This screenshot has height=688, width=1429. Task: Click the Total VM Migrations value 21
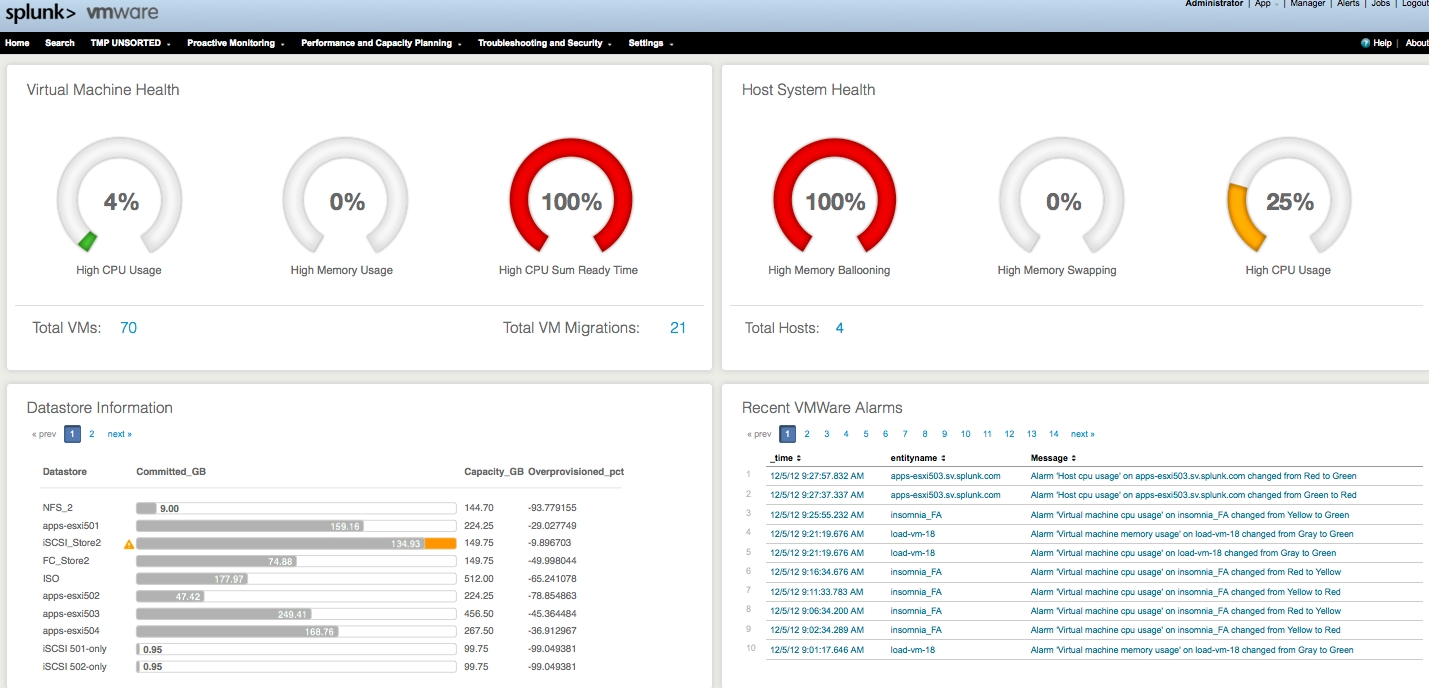[x=678, y=328]
